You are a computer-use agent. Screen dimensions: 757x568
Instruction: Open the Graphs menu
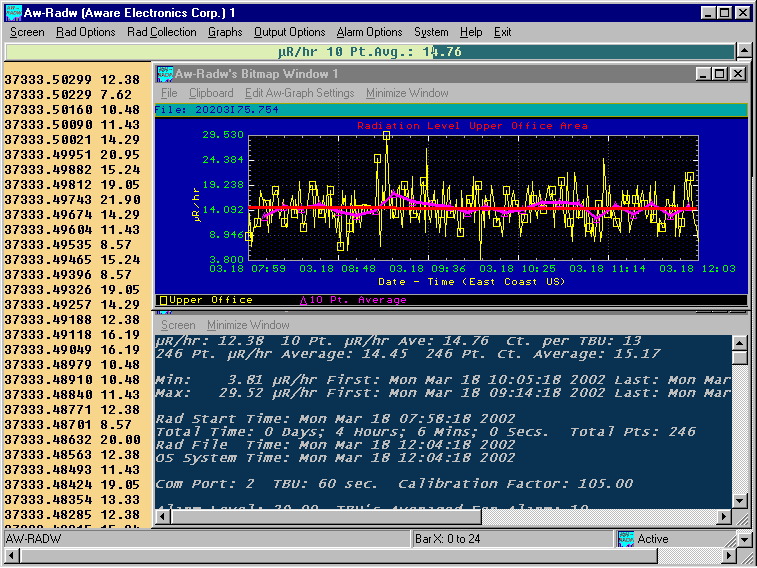point(225,32)
